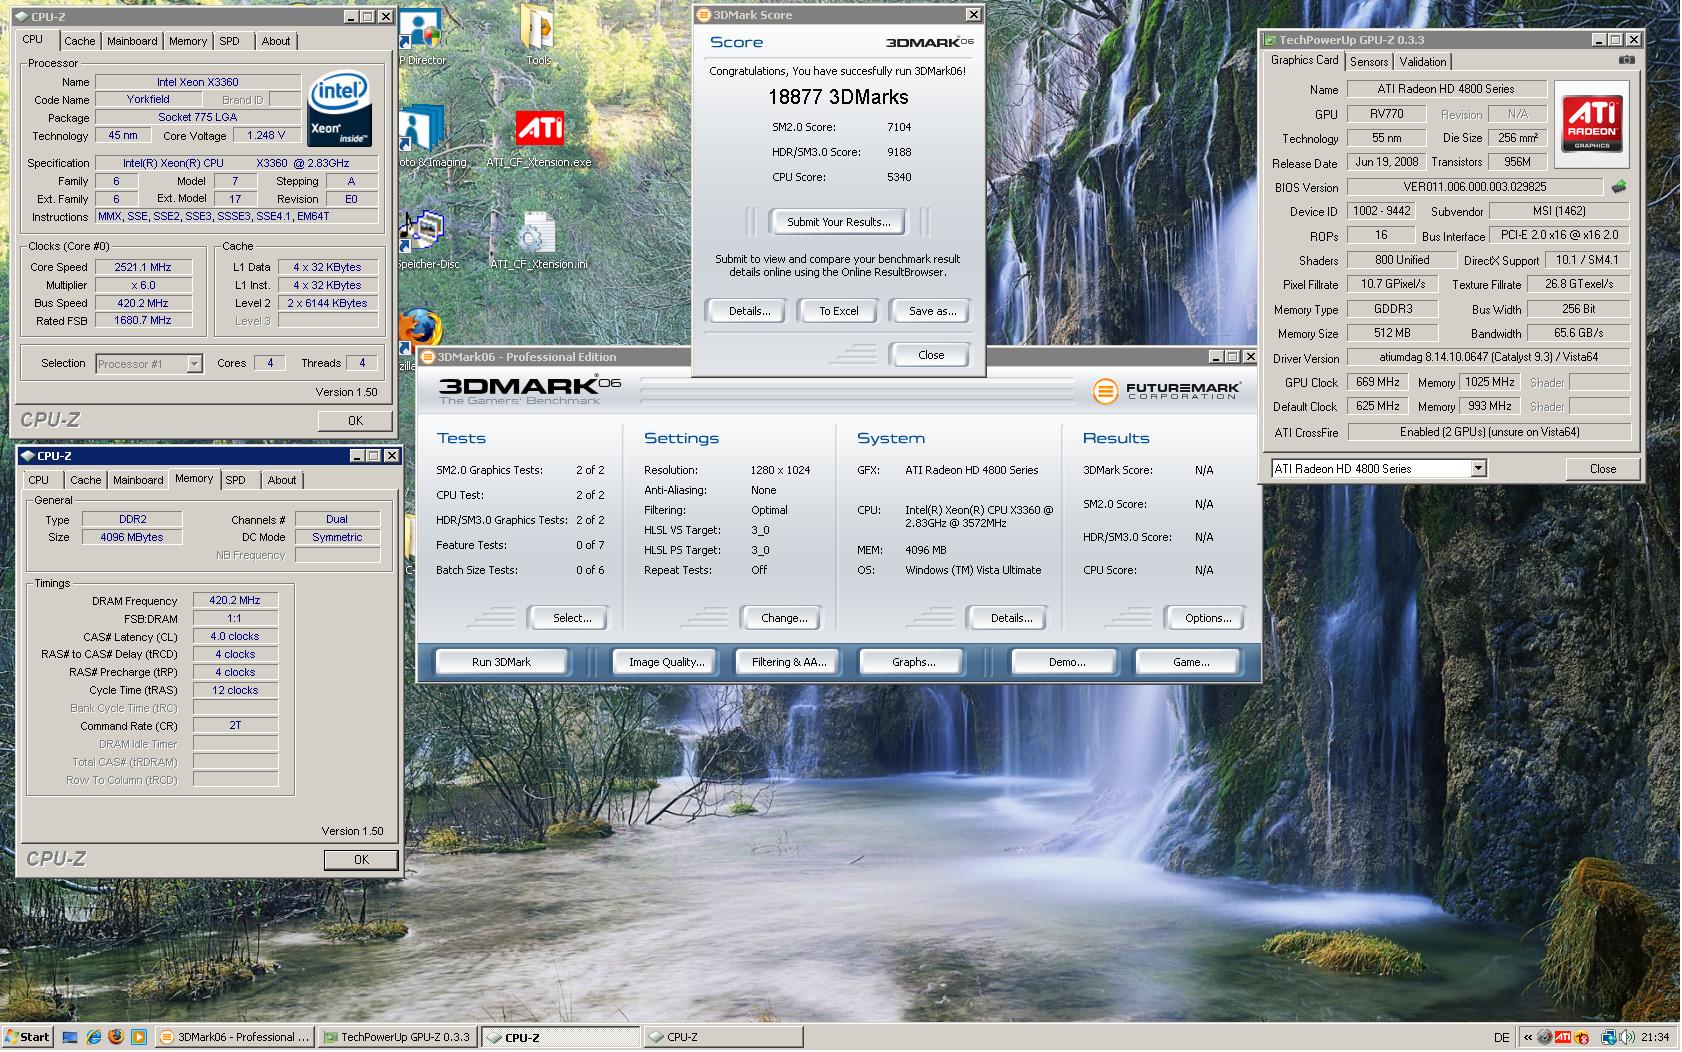Open the Windows Start button
Screen dimensions: 1682x1052
tap(28, 1037)
